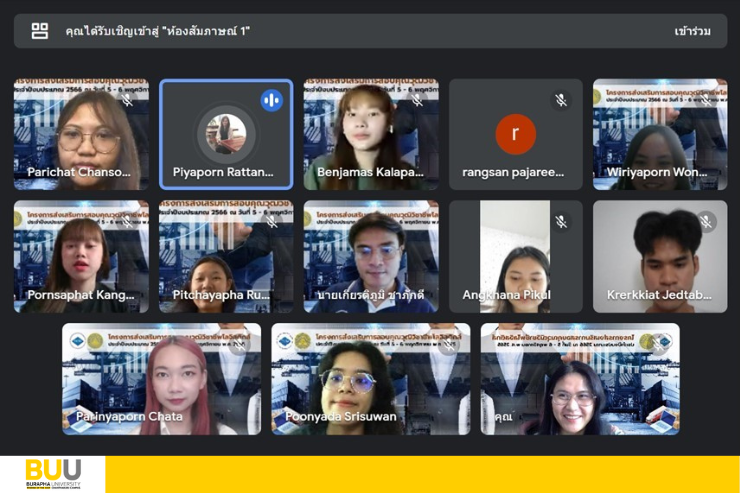This screenshot has width=740, height=493.
Task: Select นายเกียรติภูมิ participant video tile
Action: pos(370,256)
